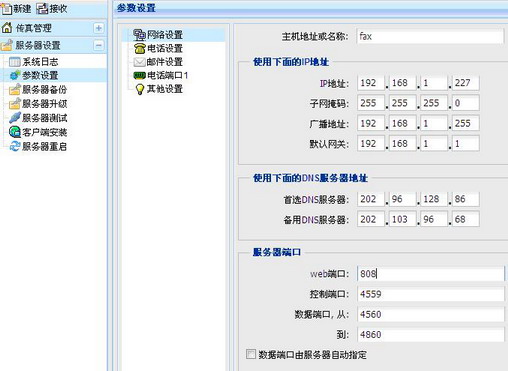The height and width of the screenshot is (371, 508).
Task: Click the 子网掩码 last octet field 0
Action: [x=465, y=103]
